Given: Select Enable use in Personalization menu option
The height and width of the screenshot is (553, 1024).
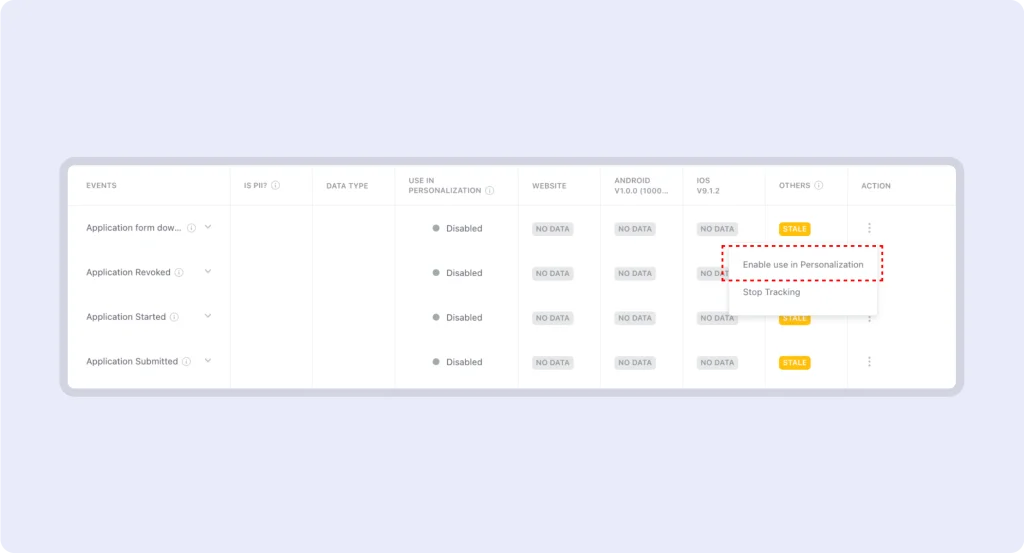Looking at the screenshot, I should (803, 264).
